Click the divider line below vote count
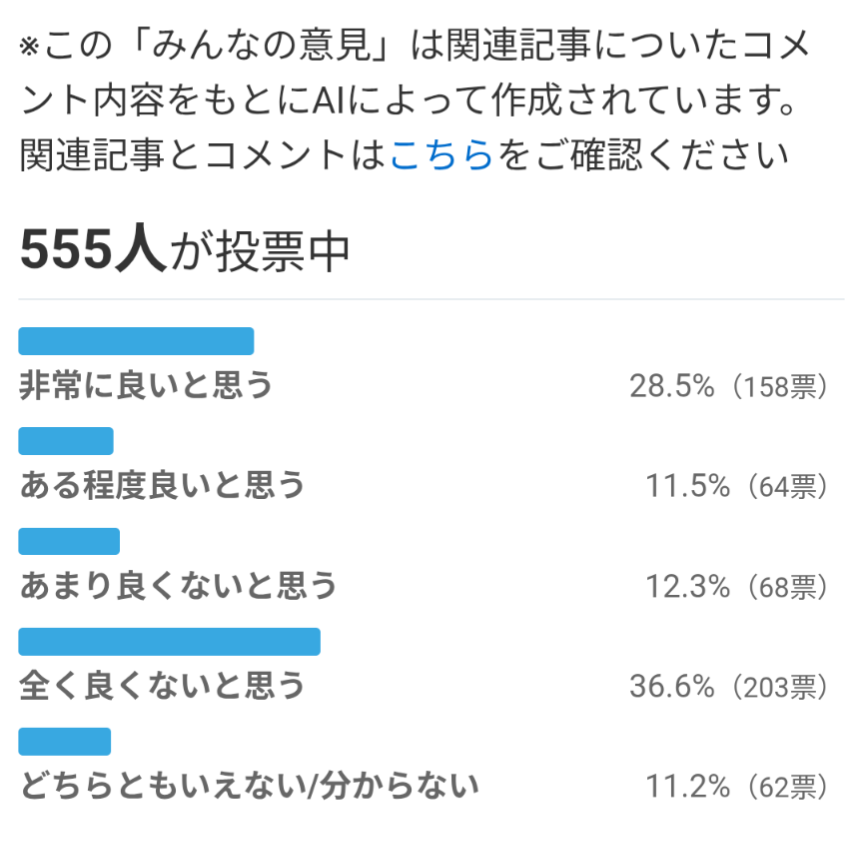This screenshot has height=842, width=863. point(432,299)
